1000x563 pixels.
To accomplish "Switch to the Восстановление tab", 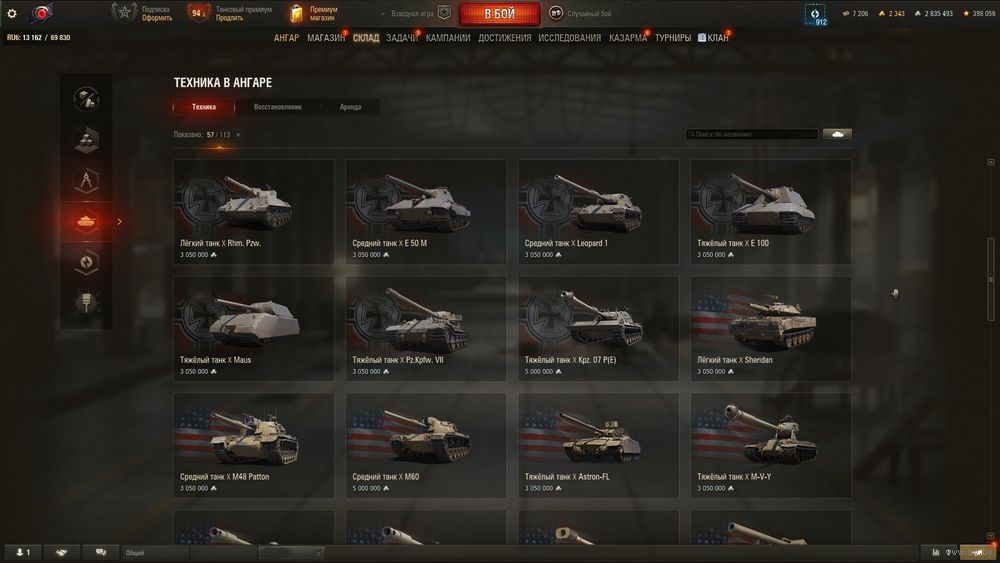I will [x=277, y=107].
